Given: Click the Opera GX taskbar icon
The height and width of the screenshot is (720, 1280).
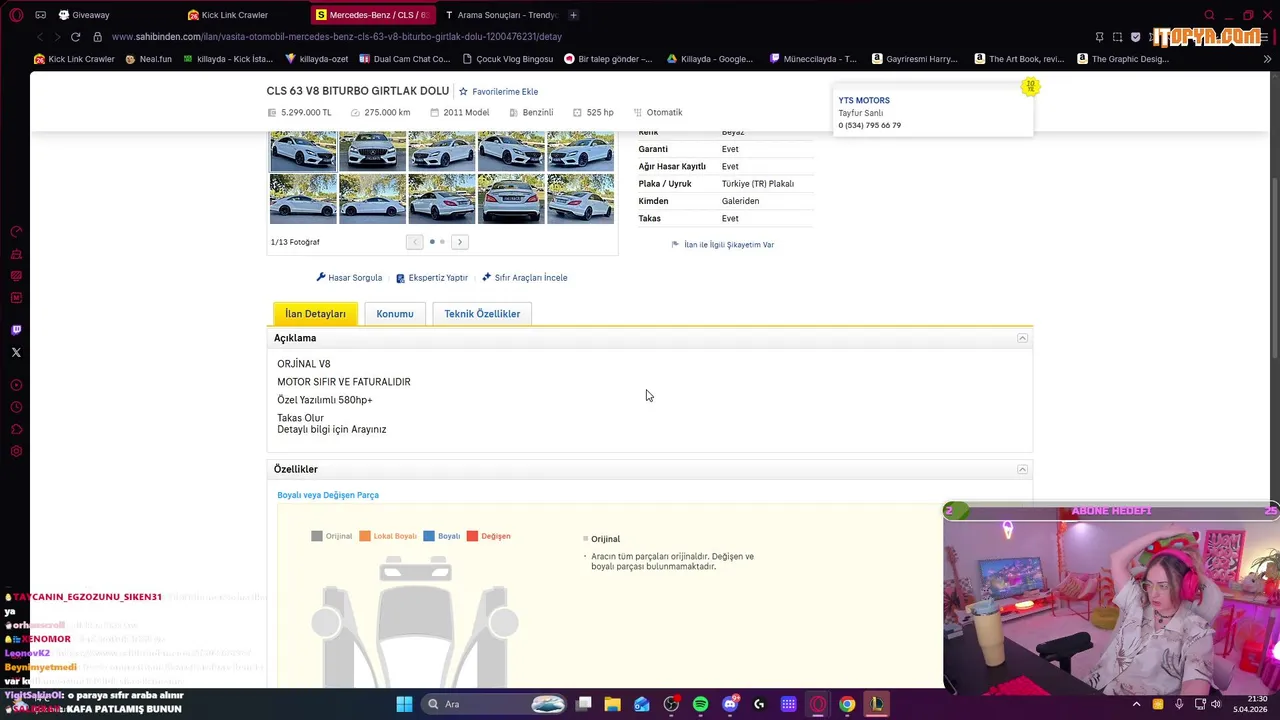Looking at the screenshot, I should tap(818, 704).
